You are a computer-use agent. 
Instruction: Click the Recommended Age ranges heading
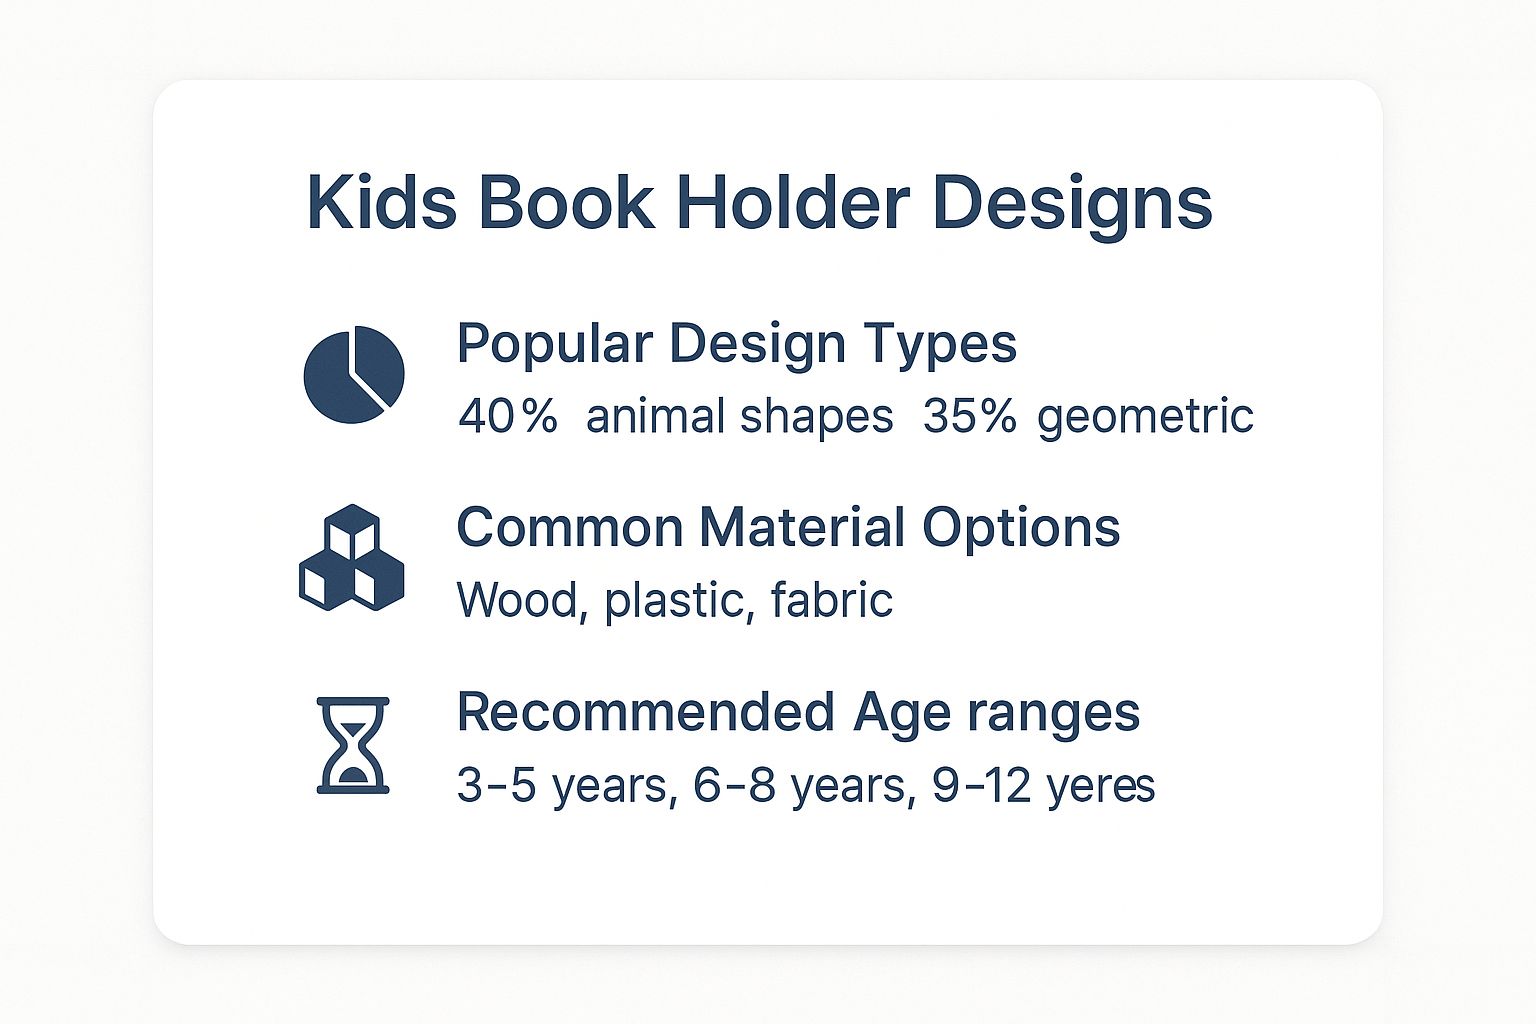798,714
